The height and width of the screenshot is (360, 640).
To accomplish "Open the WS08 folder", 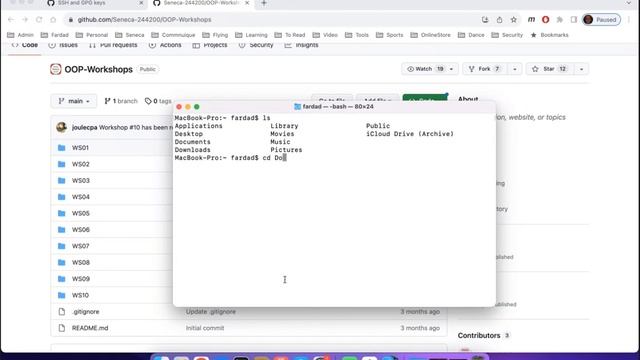I will click(x=80, y=262).
